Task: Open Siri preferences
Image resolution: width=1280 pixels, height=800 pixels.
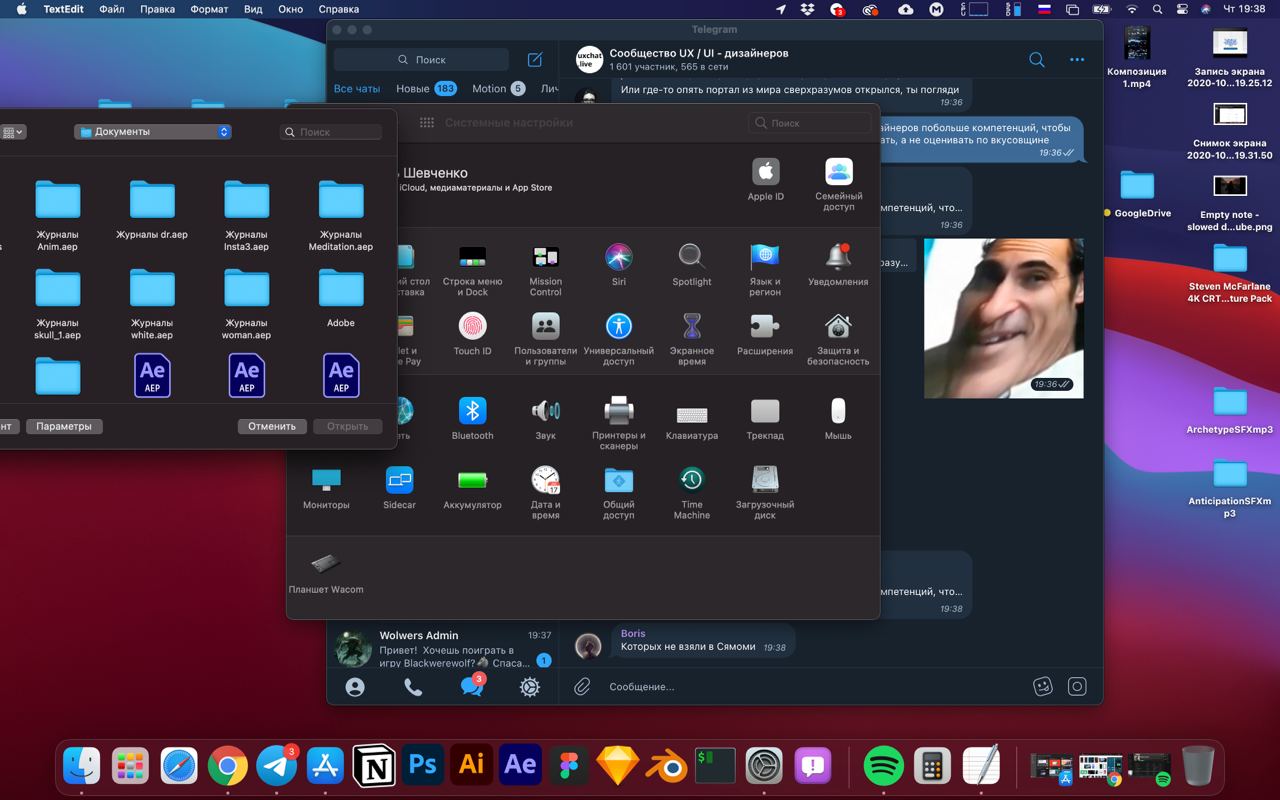Action: click(x=619, y=265)
